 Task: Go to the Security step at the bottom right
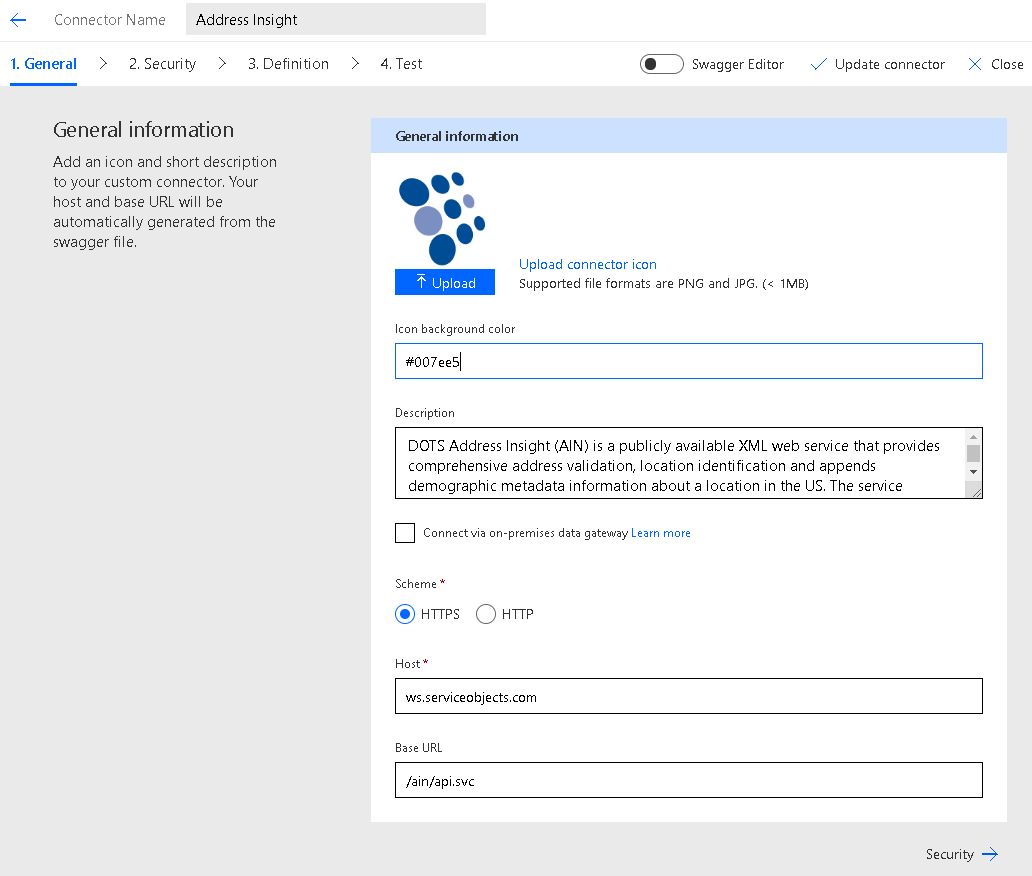(950, 854)
